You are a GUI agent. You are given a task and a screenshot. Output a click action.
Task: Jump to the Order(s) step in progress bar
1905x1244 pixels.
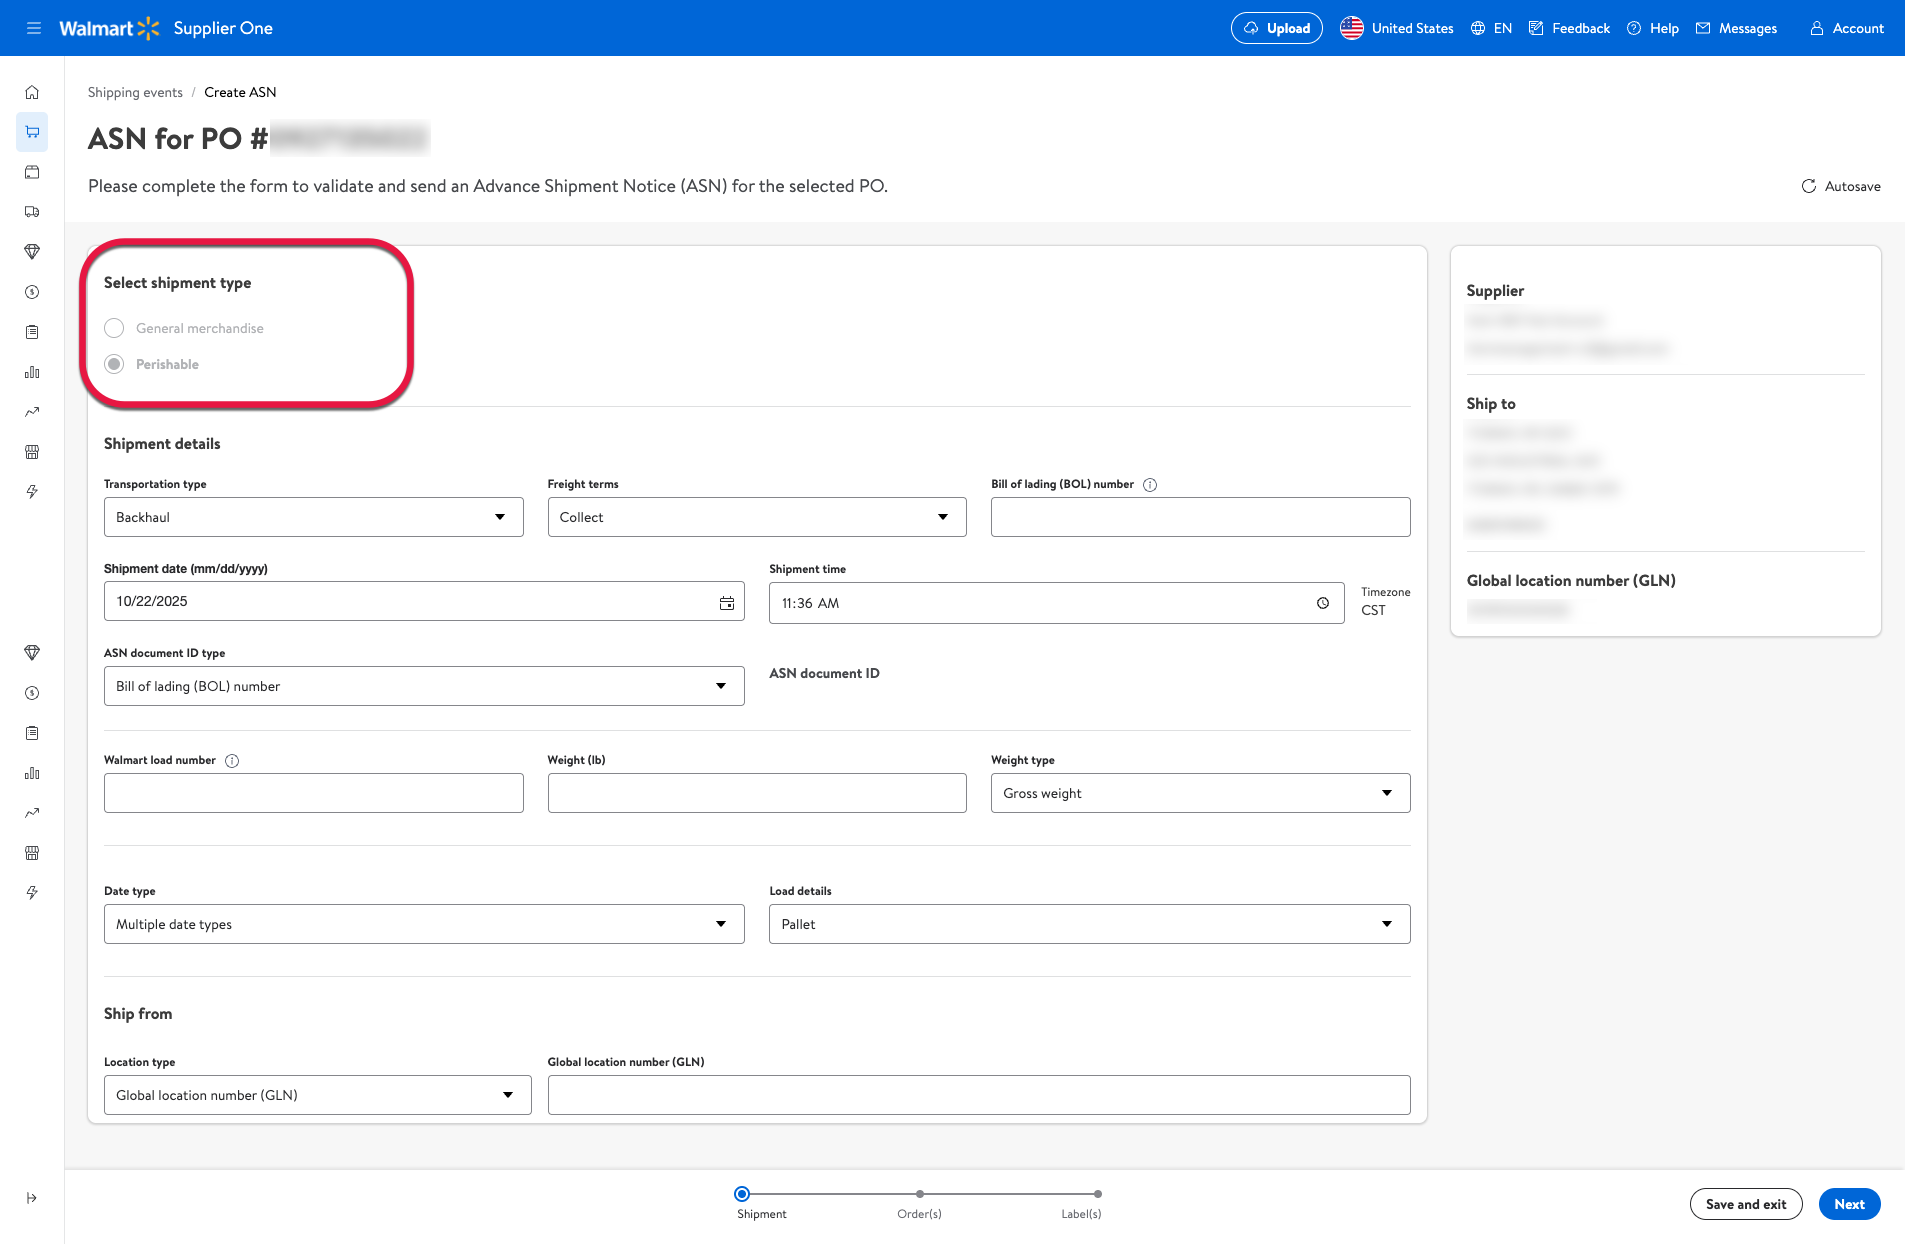click(x=919, y=1194)
